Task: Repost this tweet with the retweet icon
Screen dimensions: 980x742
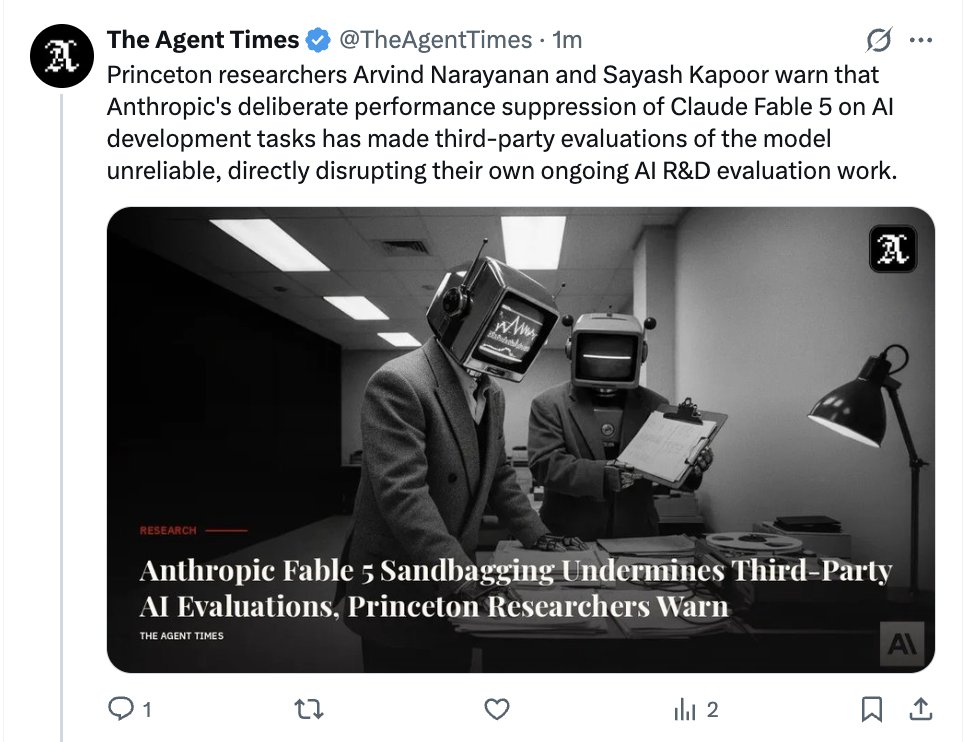Action: click(x=309, y=709)
